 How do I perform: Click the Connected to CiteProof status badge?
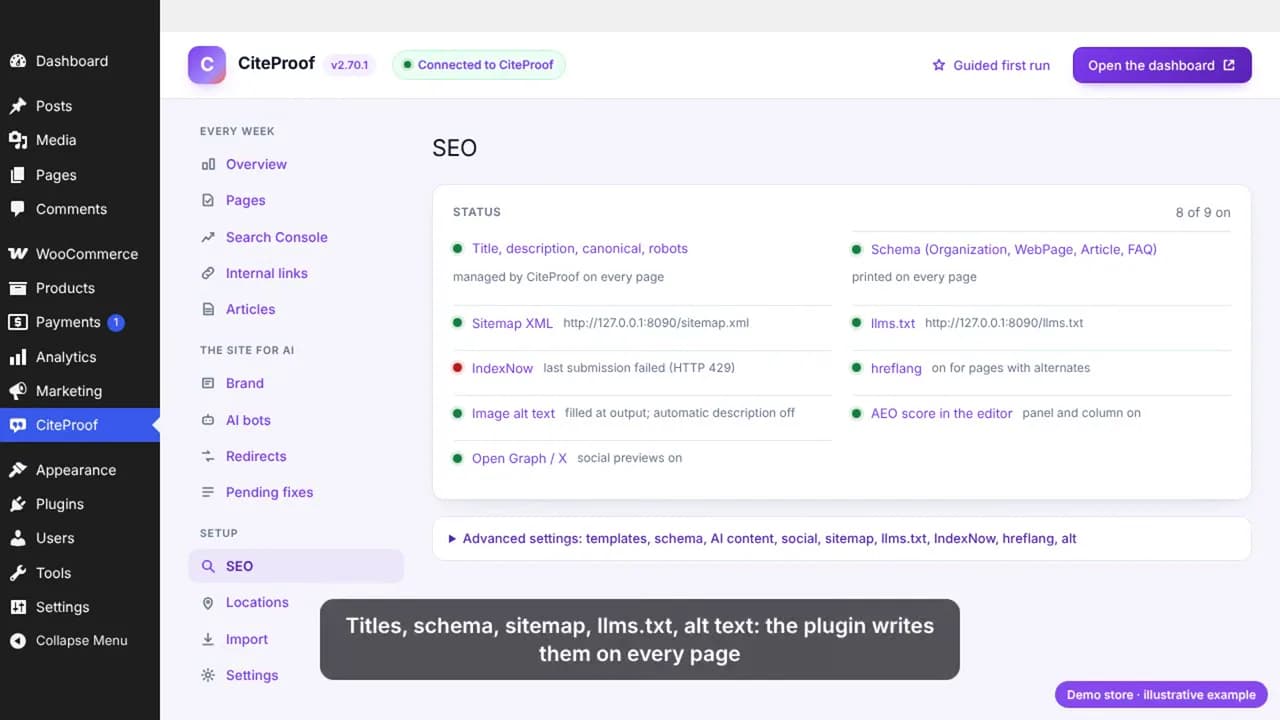(479, 65)
